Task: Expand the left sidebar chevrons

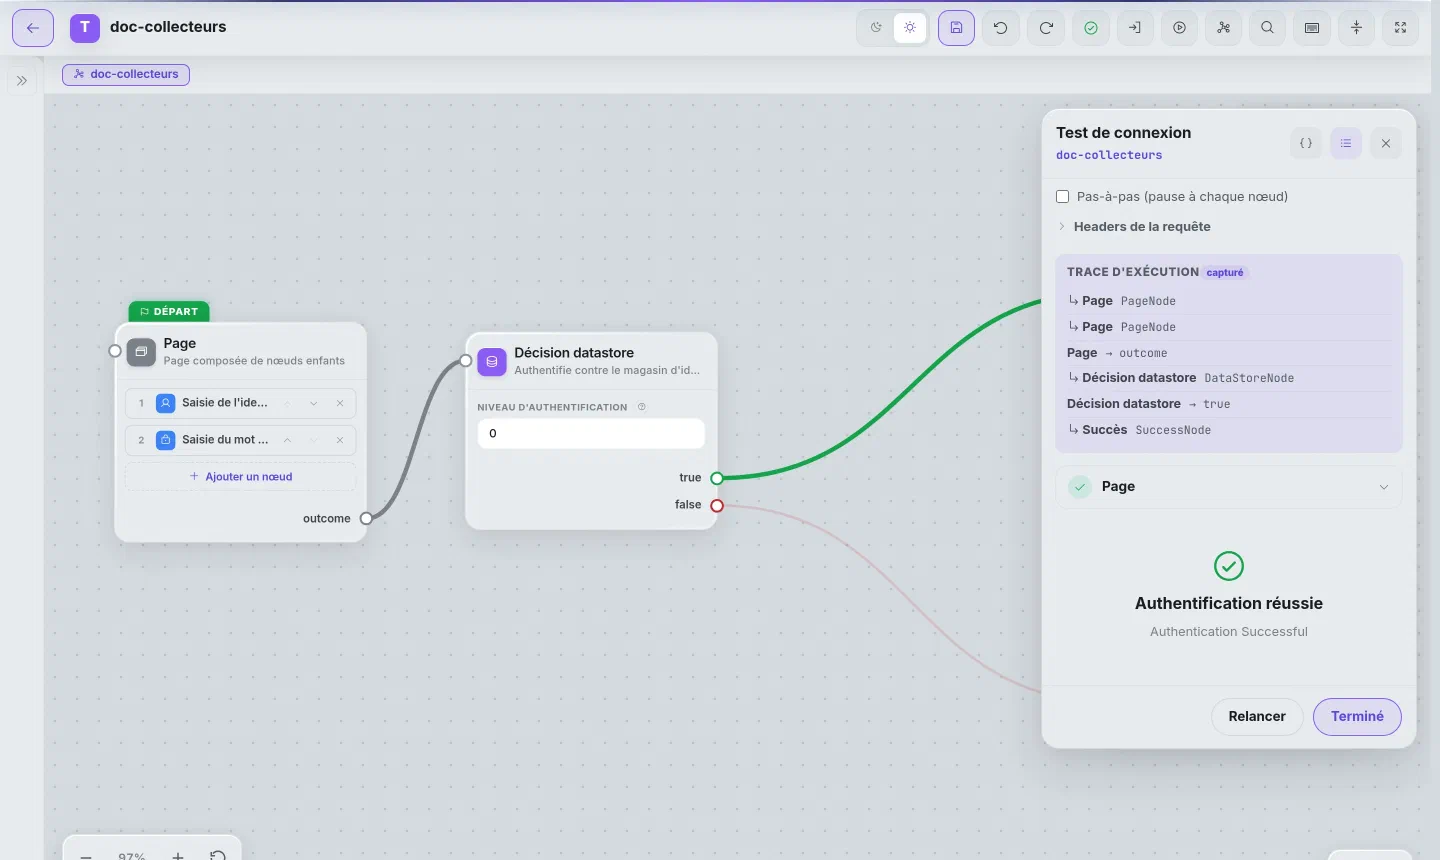Action: pyautogui.click(x=22, y=81)
